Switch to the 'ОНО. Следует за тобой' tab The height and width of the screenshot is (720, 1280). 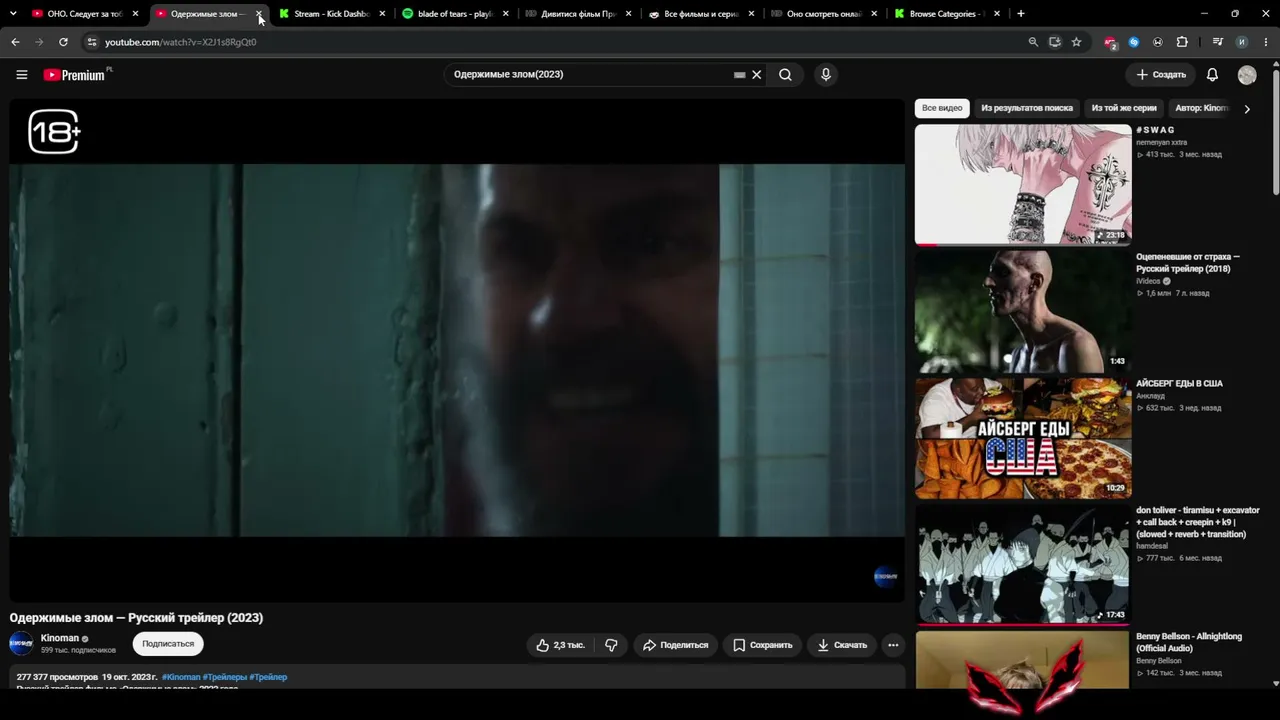(86, 14)
